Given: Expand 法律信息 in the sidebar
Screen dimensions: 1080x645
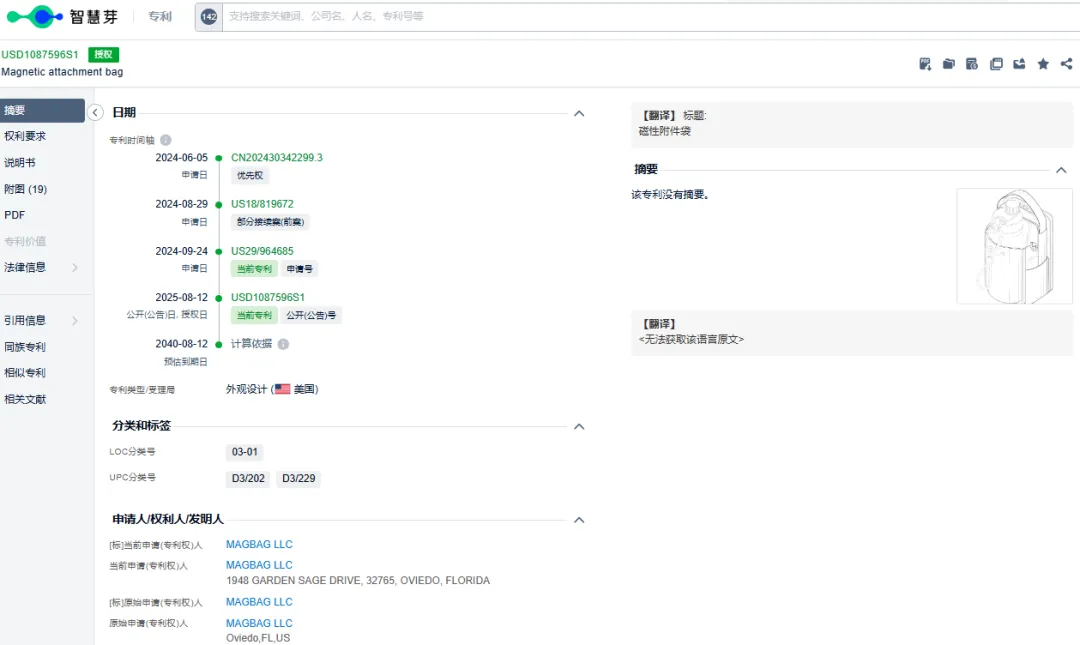Looking at the screenshot, I should [x=40, y=267].
